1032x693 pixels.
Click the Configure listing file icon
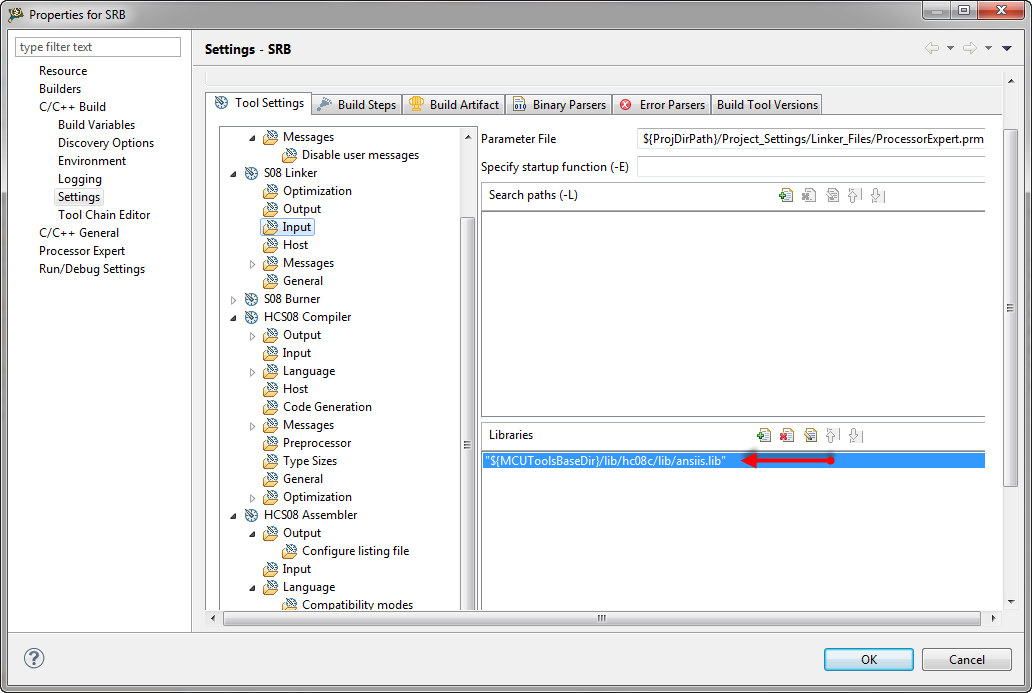(290, 551)
